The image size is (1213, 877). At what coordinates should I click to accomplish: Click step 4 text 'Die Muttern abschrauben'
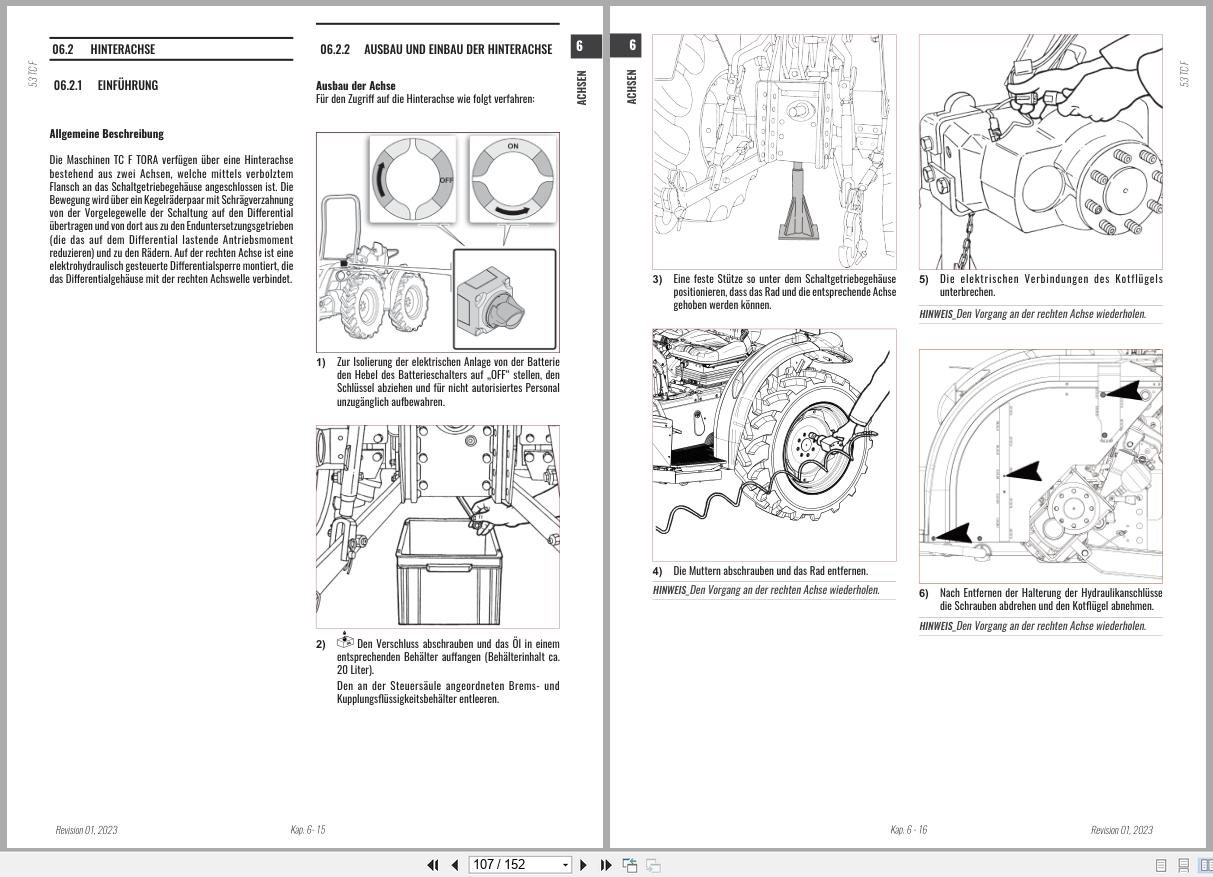tap(771, 571)
